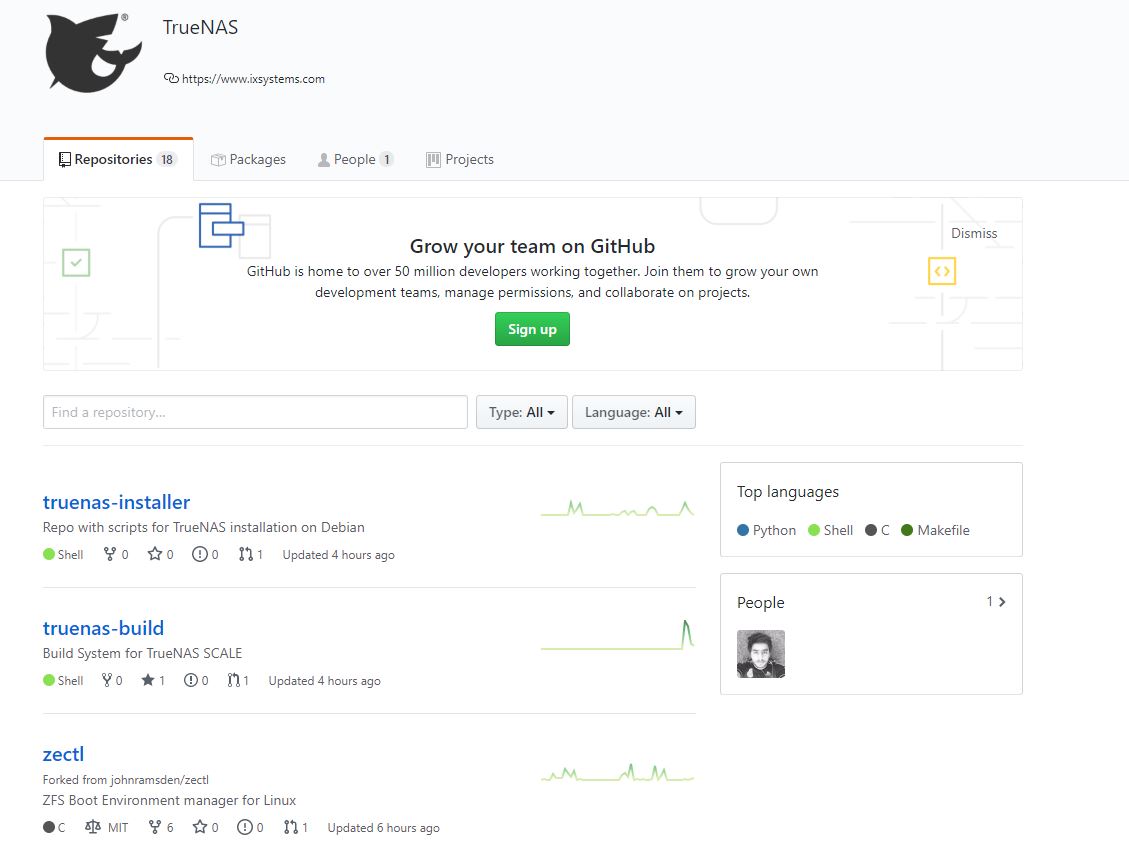Click the Top languages heading
The width and height of the screenshot is (1129, 851).
[x=788, y=492]
